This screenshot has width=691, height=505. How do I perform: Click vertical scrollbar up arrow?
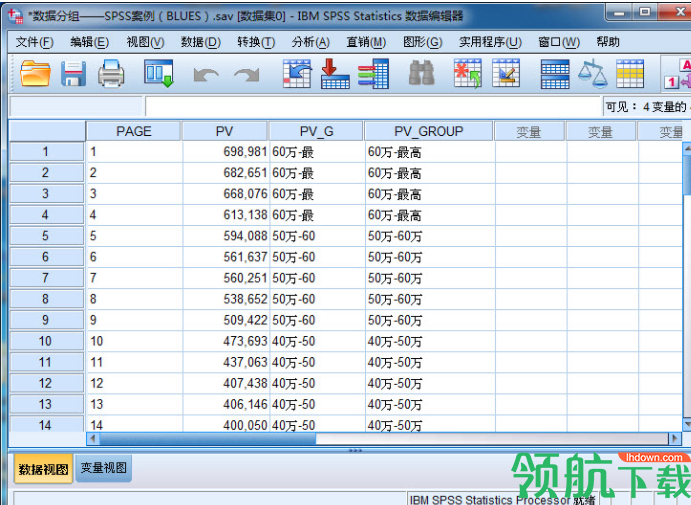pos(687,149)
